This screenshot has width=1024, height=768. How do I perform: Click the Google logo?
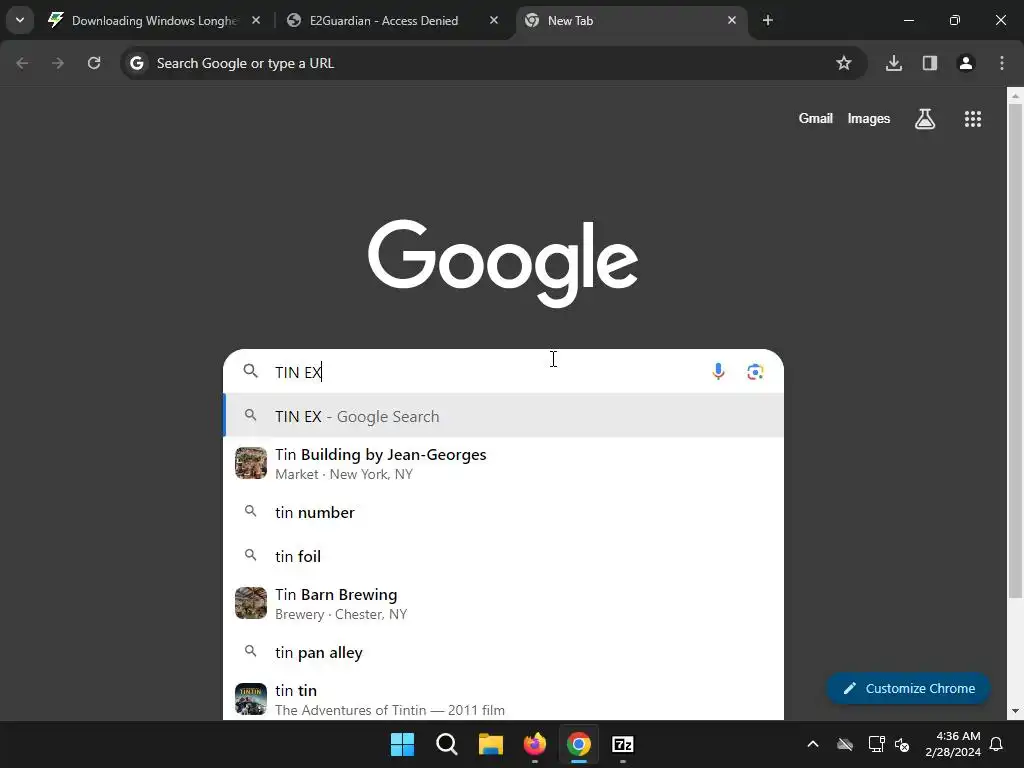click(x=503, y=263)
